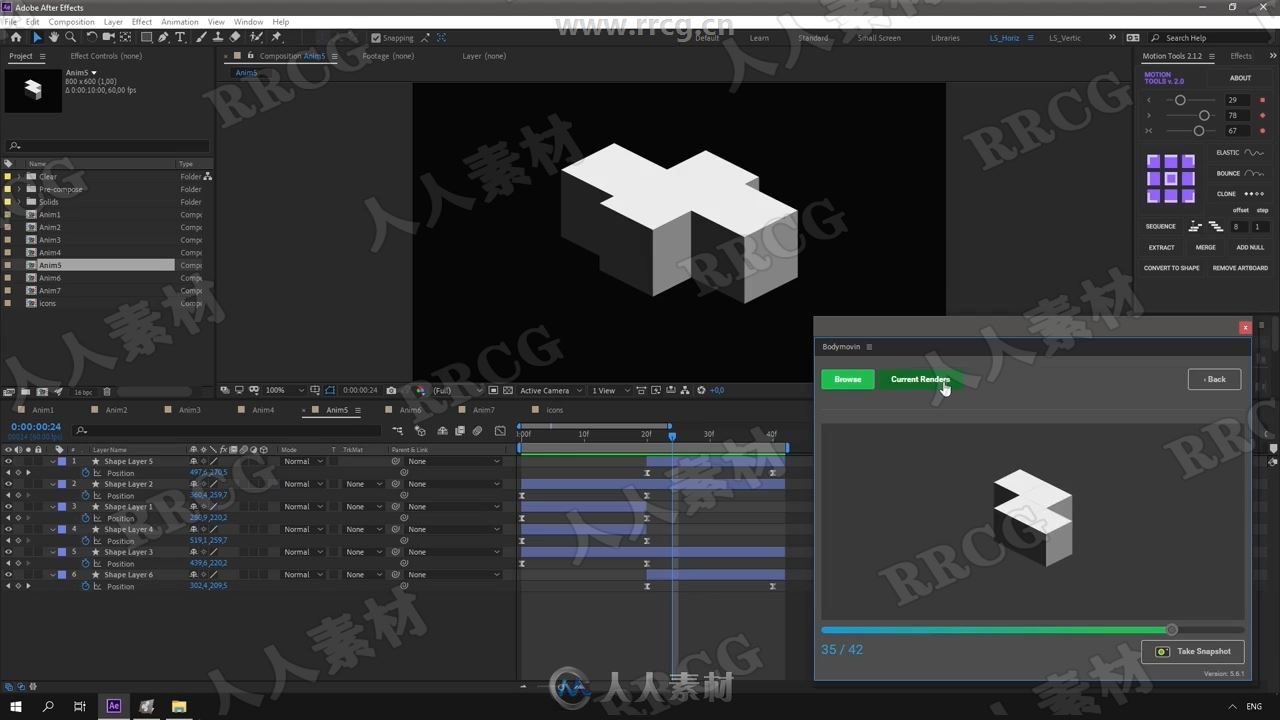Screen dimensions: 1280x720
Task: Select the Eraser tool
Action: (235, 37)
